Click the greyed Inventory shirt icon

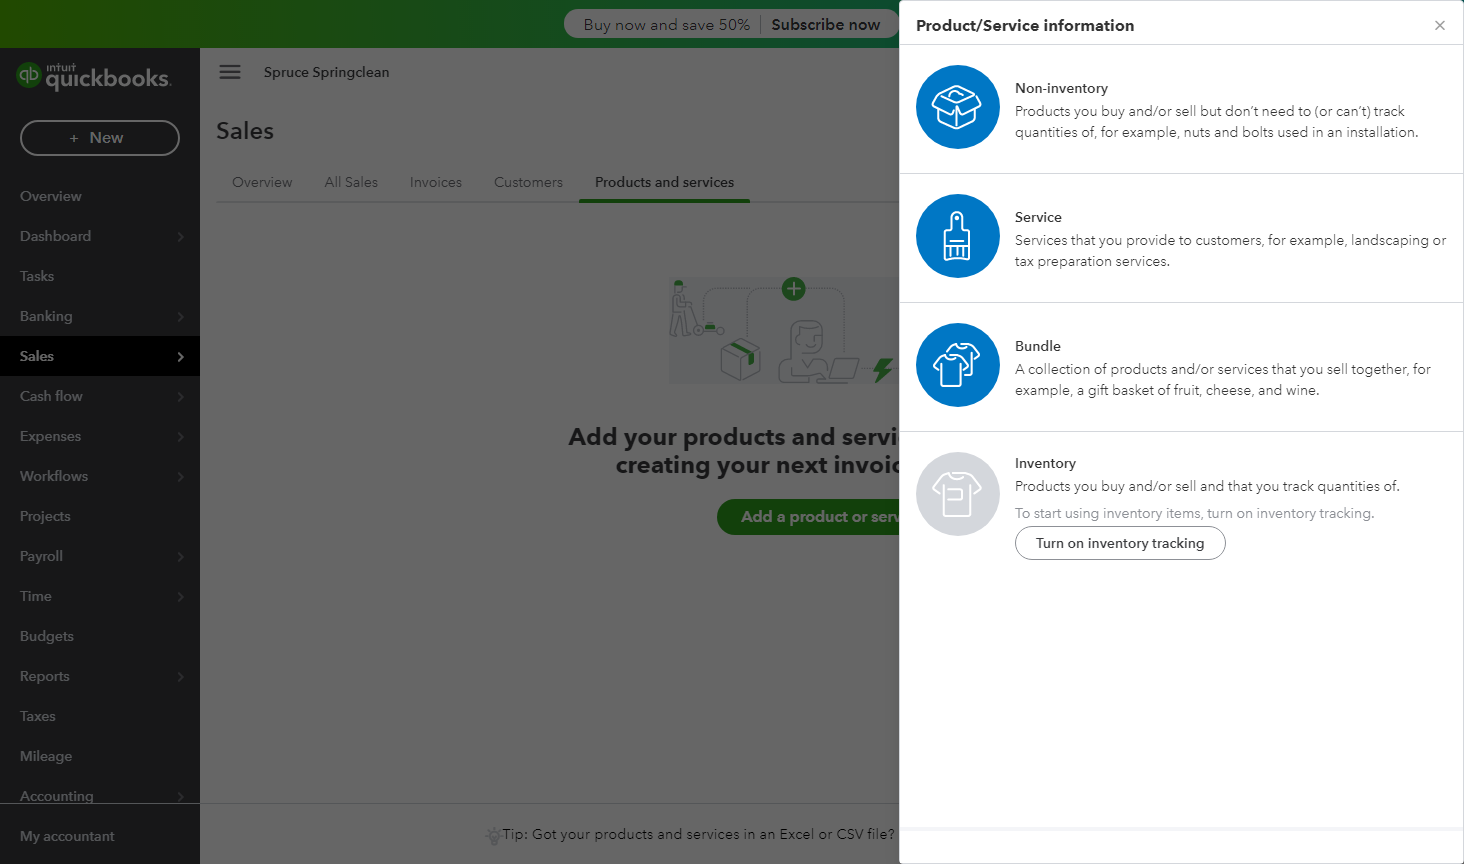coord(957,494)
